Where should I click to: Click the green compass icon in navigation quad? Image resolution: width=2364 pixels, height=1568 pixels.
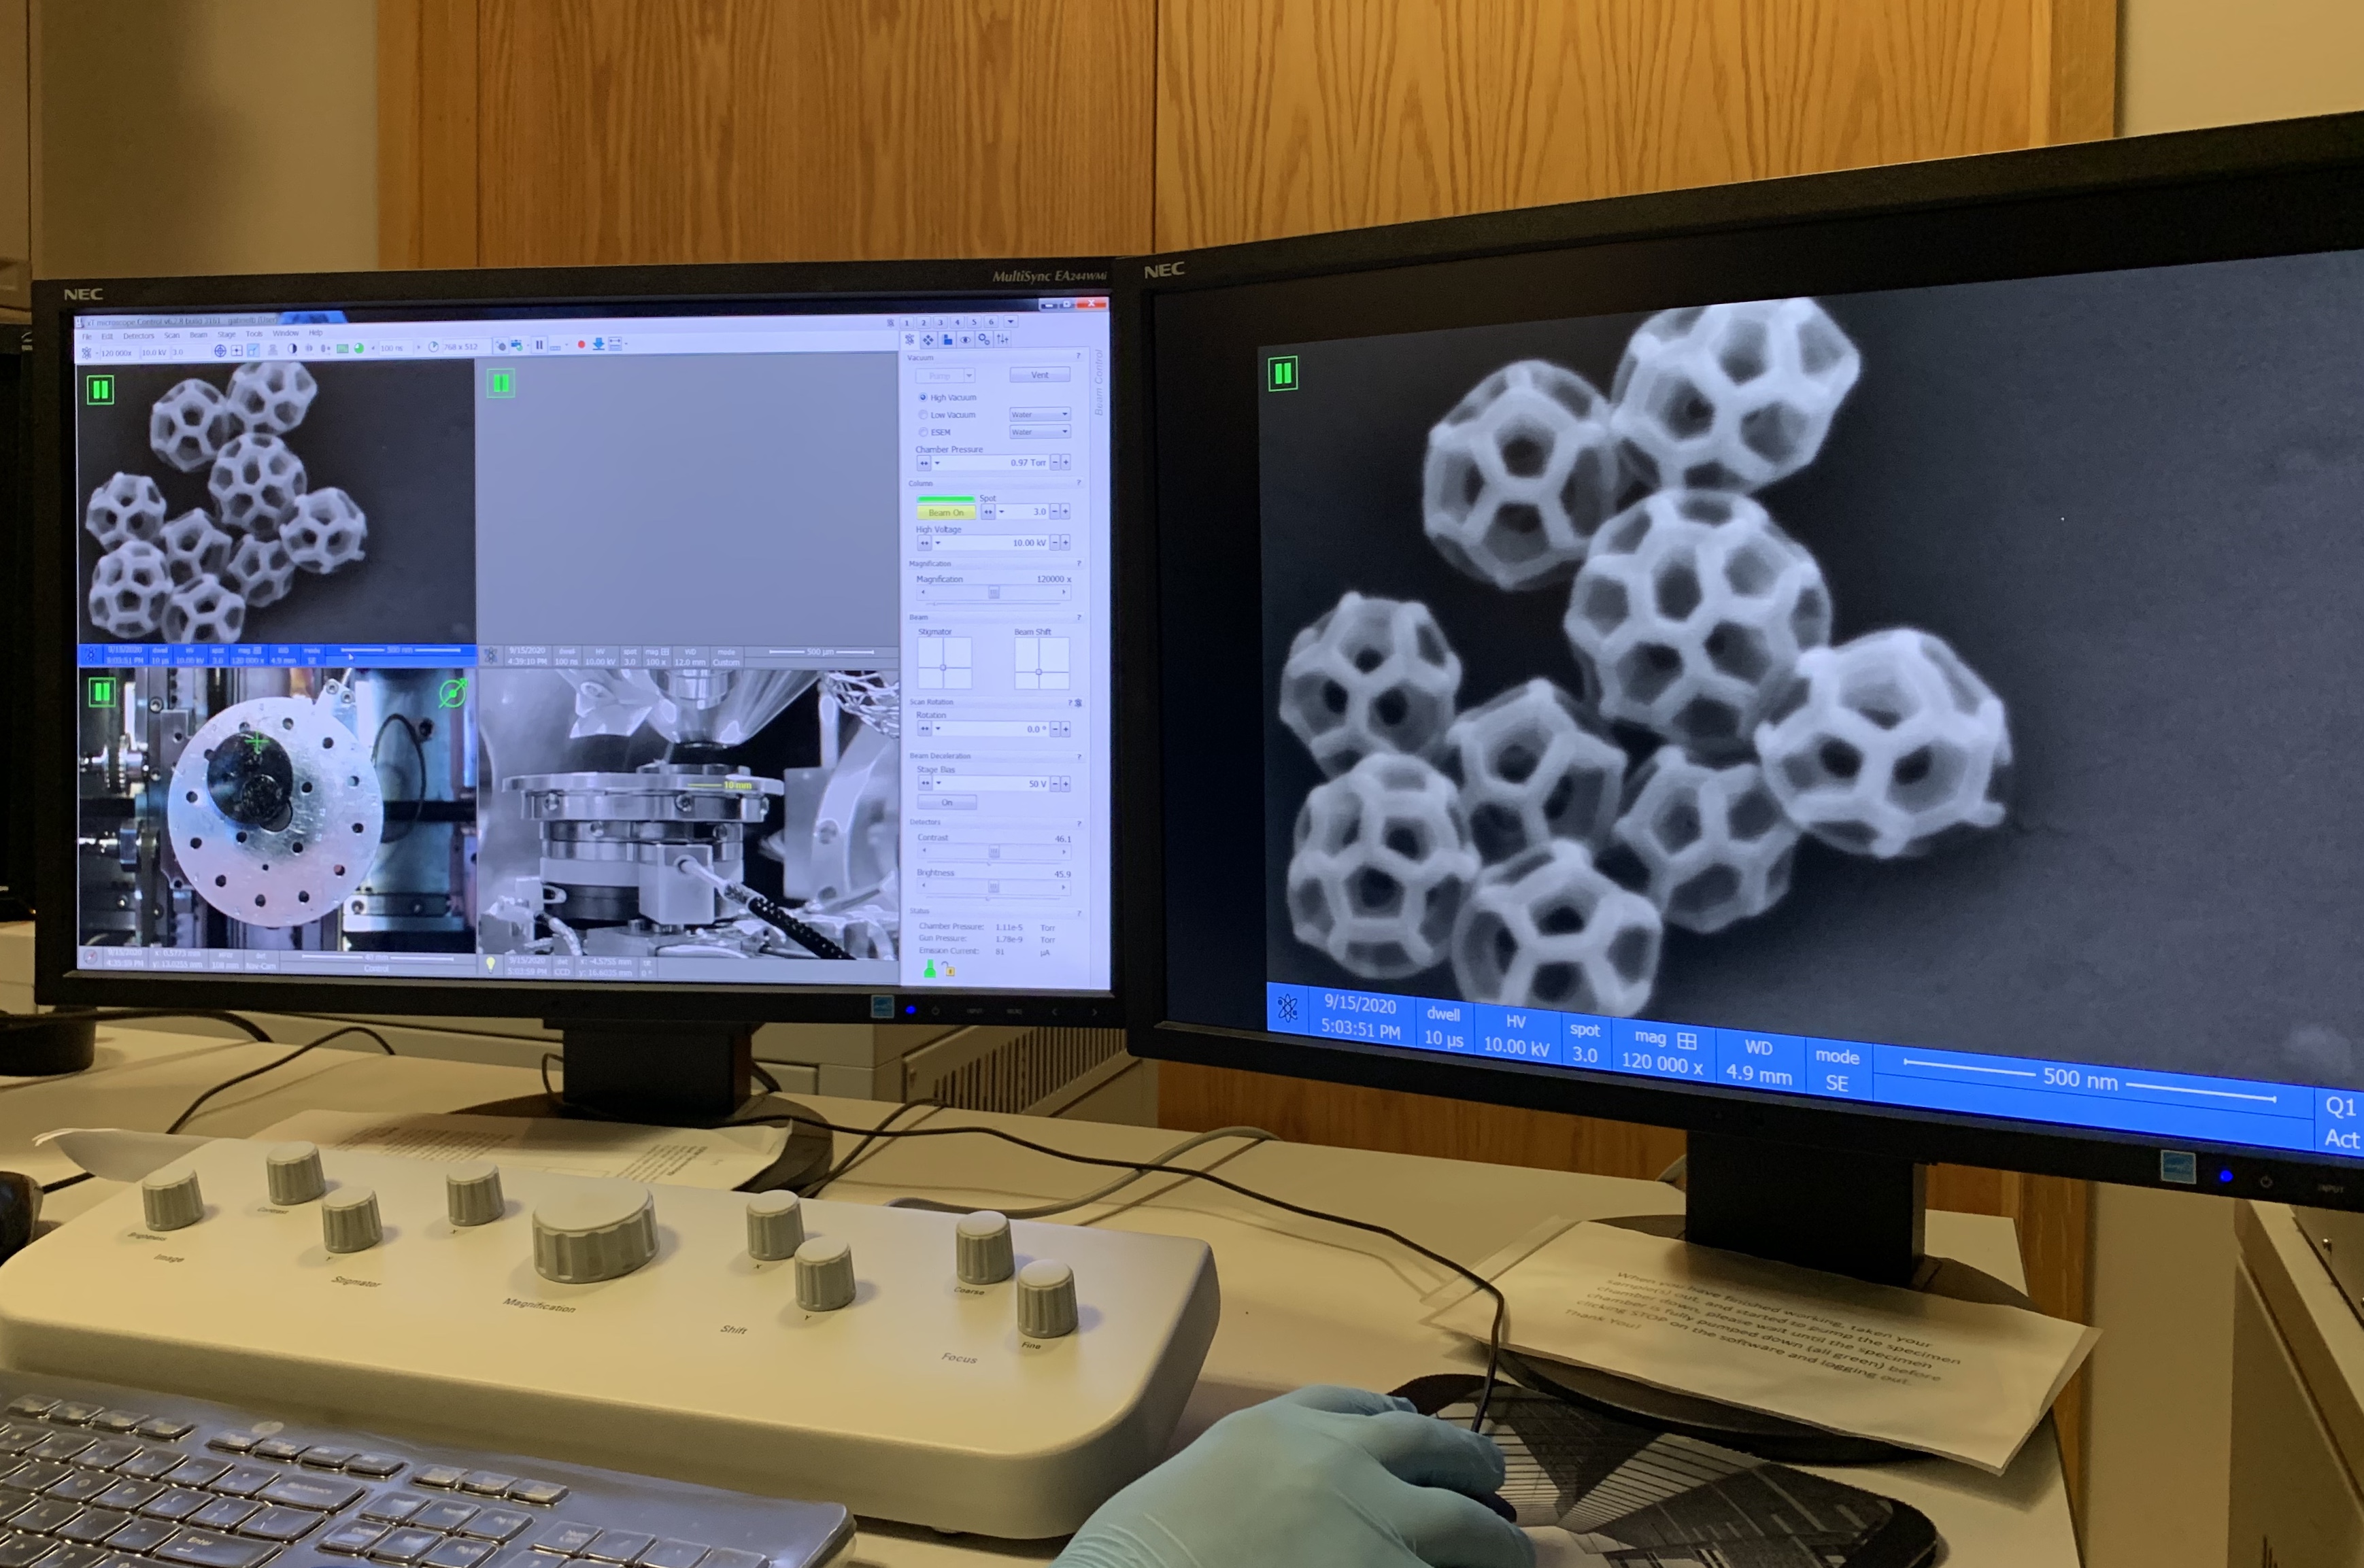point(453,692)
